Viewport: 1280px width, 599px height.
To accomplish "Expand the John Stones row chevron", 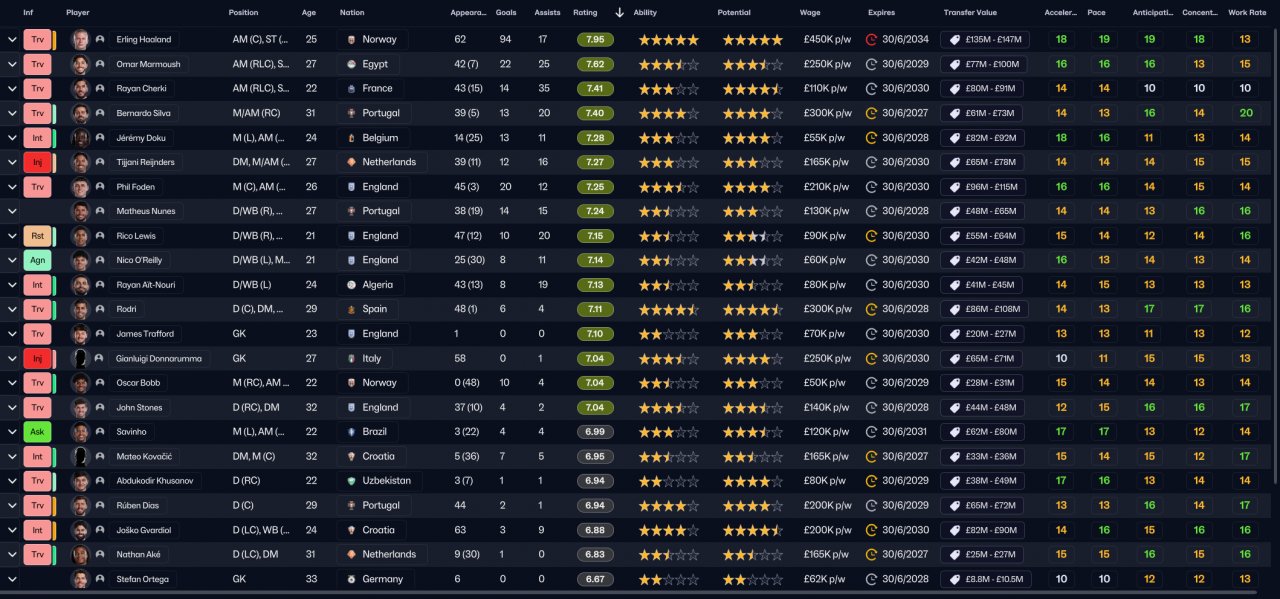I will pos(12,407).
